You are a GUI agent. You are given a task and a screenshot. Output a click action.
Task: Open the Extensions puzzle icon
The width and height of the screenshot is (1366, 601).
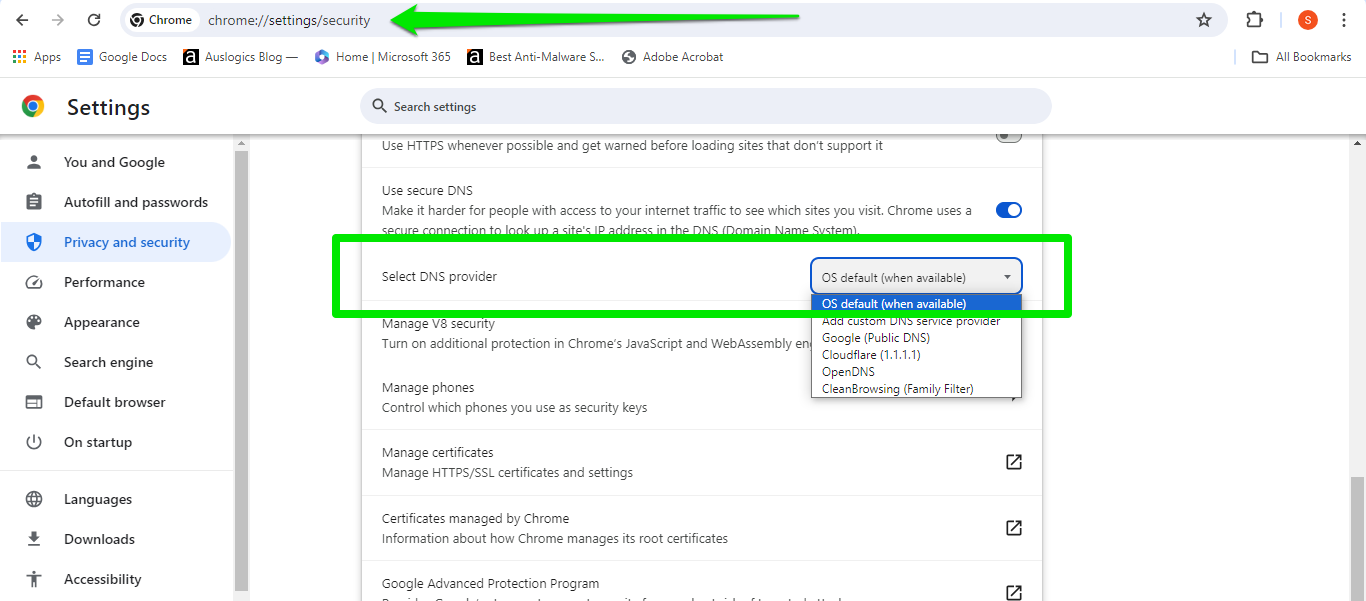[x=1254, y=20]
